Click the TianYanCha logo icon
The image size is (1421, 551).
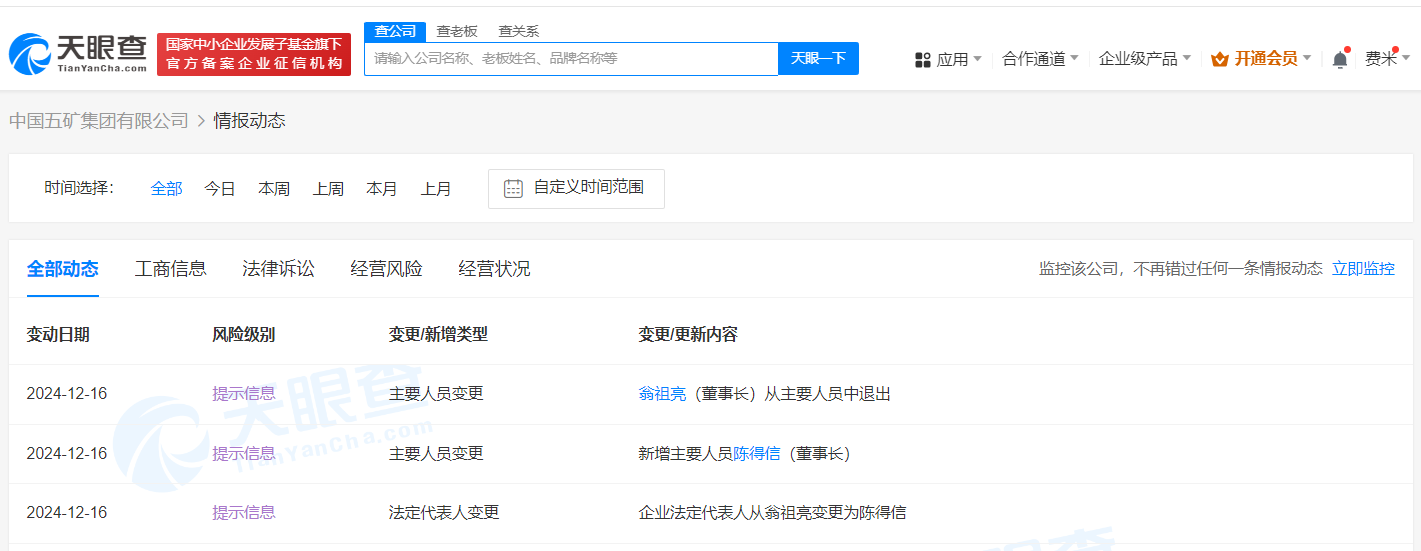[x=30, y=54]
